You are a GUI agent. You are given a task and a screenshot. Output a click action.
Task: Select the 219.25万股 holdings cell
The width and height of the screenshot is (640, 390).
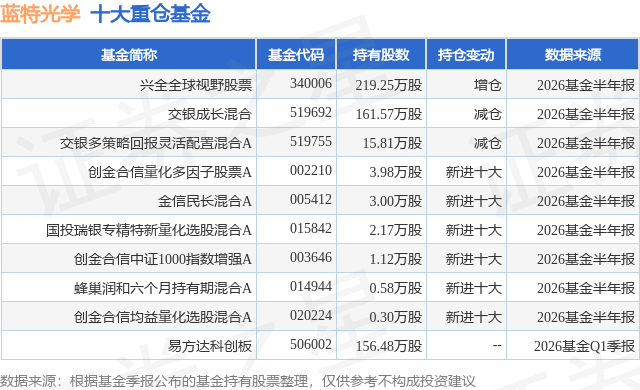coord(389,85)
